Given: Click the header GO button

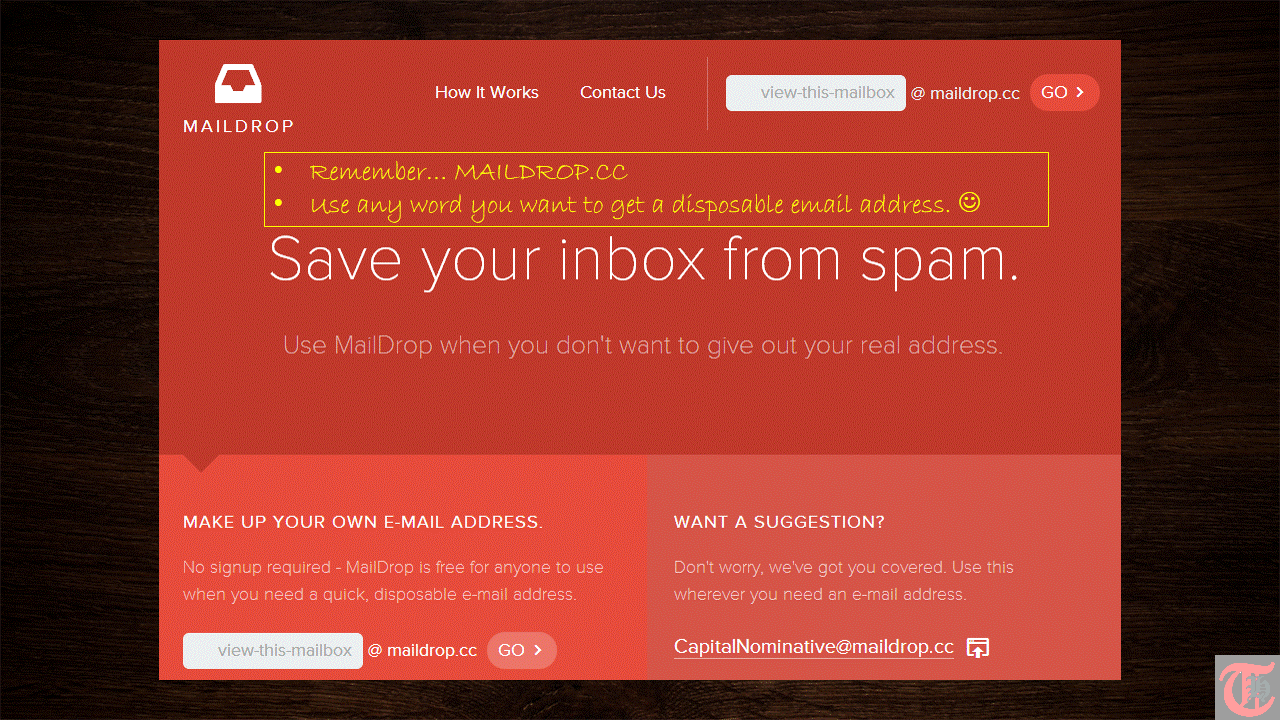Looking at the screenshot, I should tap(1065, 93).
